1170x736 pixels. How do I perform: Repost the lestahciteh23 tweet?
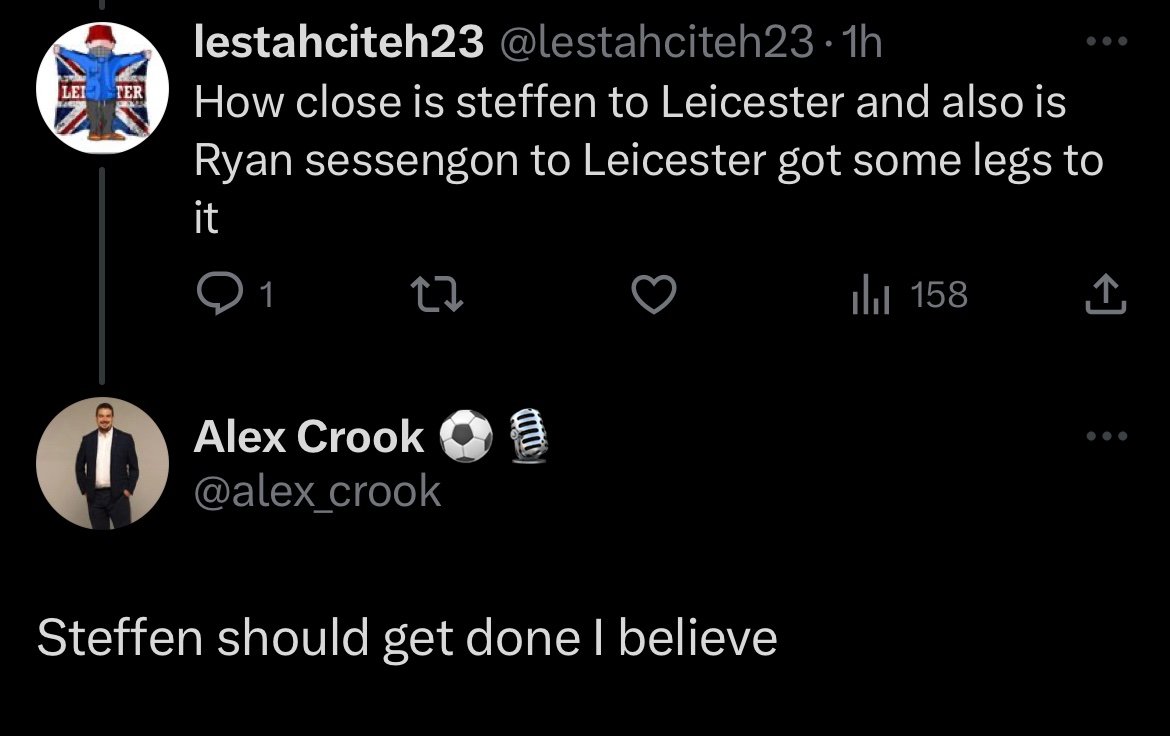point(438,294)
